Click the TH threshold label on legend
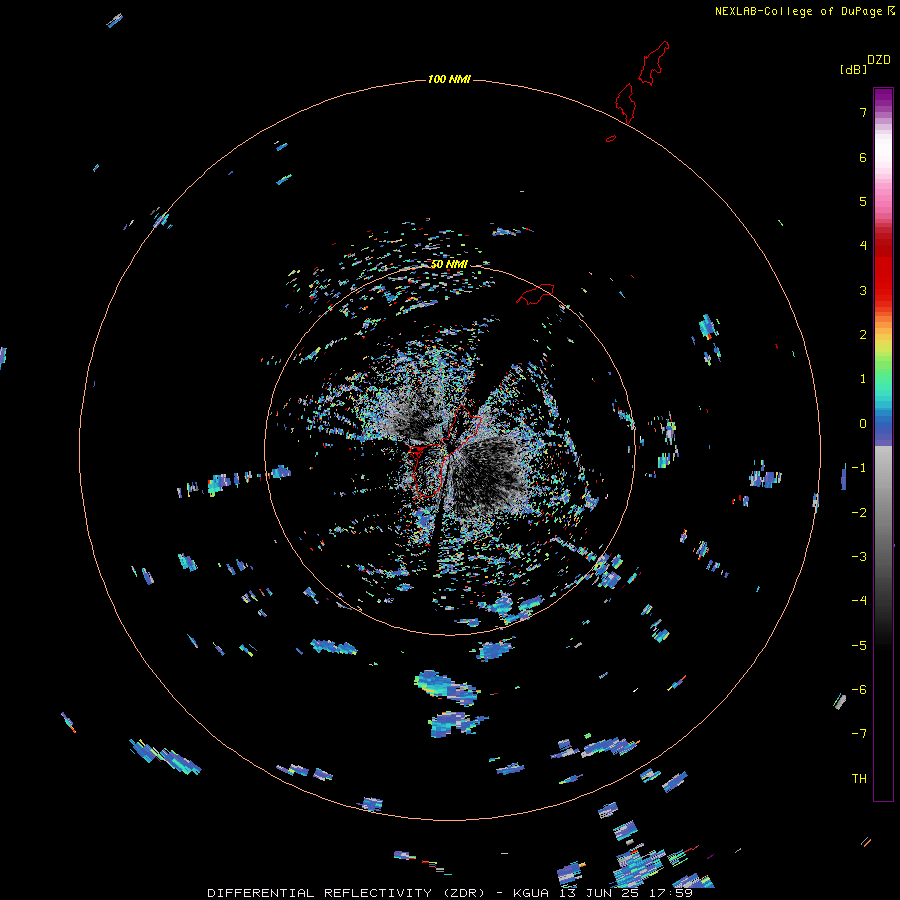 [859, 779]
